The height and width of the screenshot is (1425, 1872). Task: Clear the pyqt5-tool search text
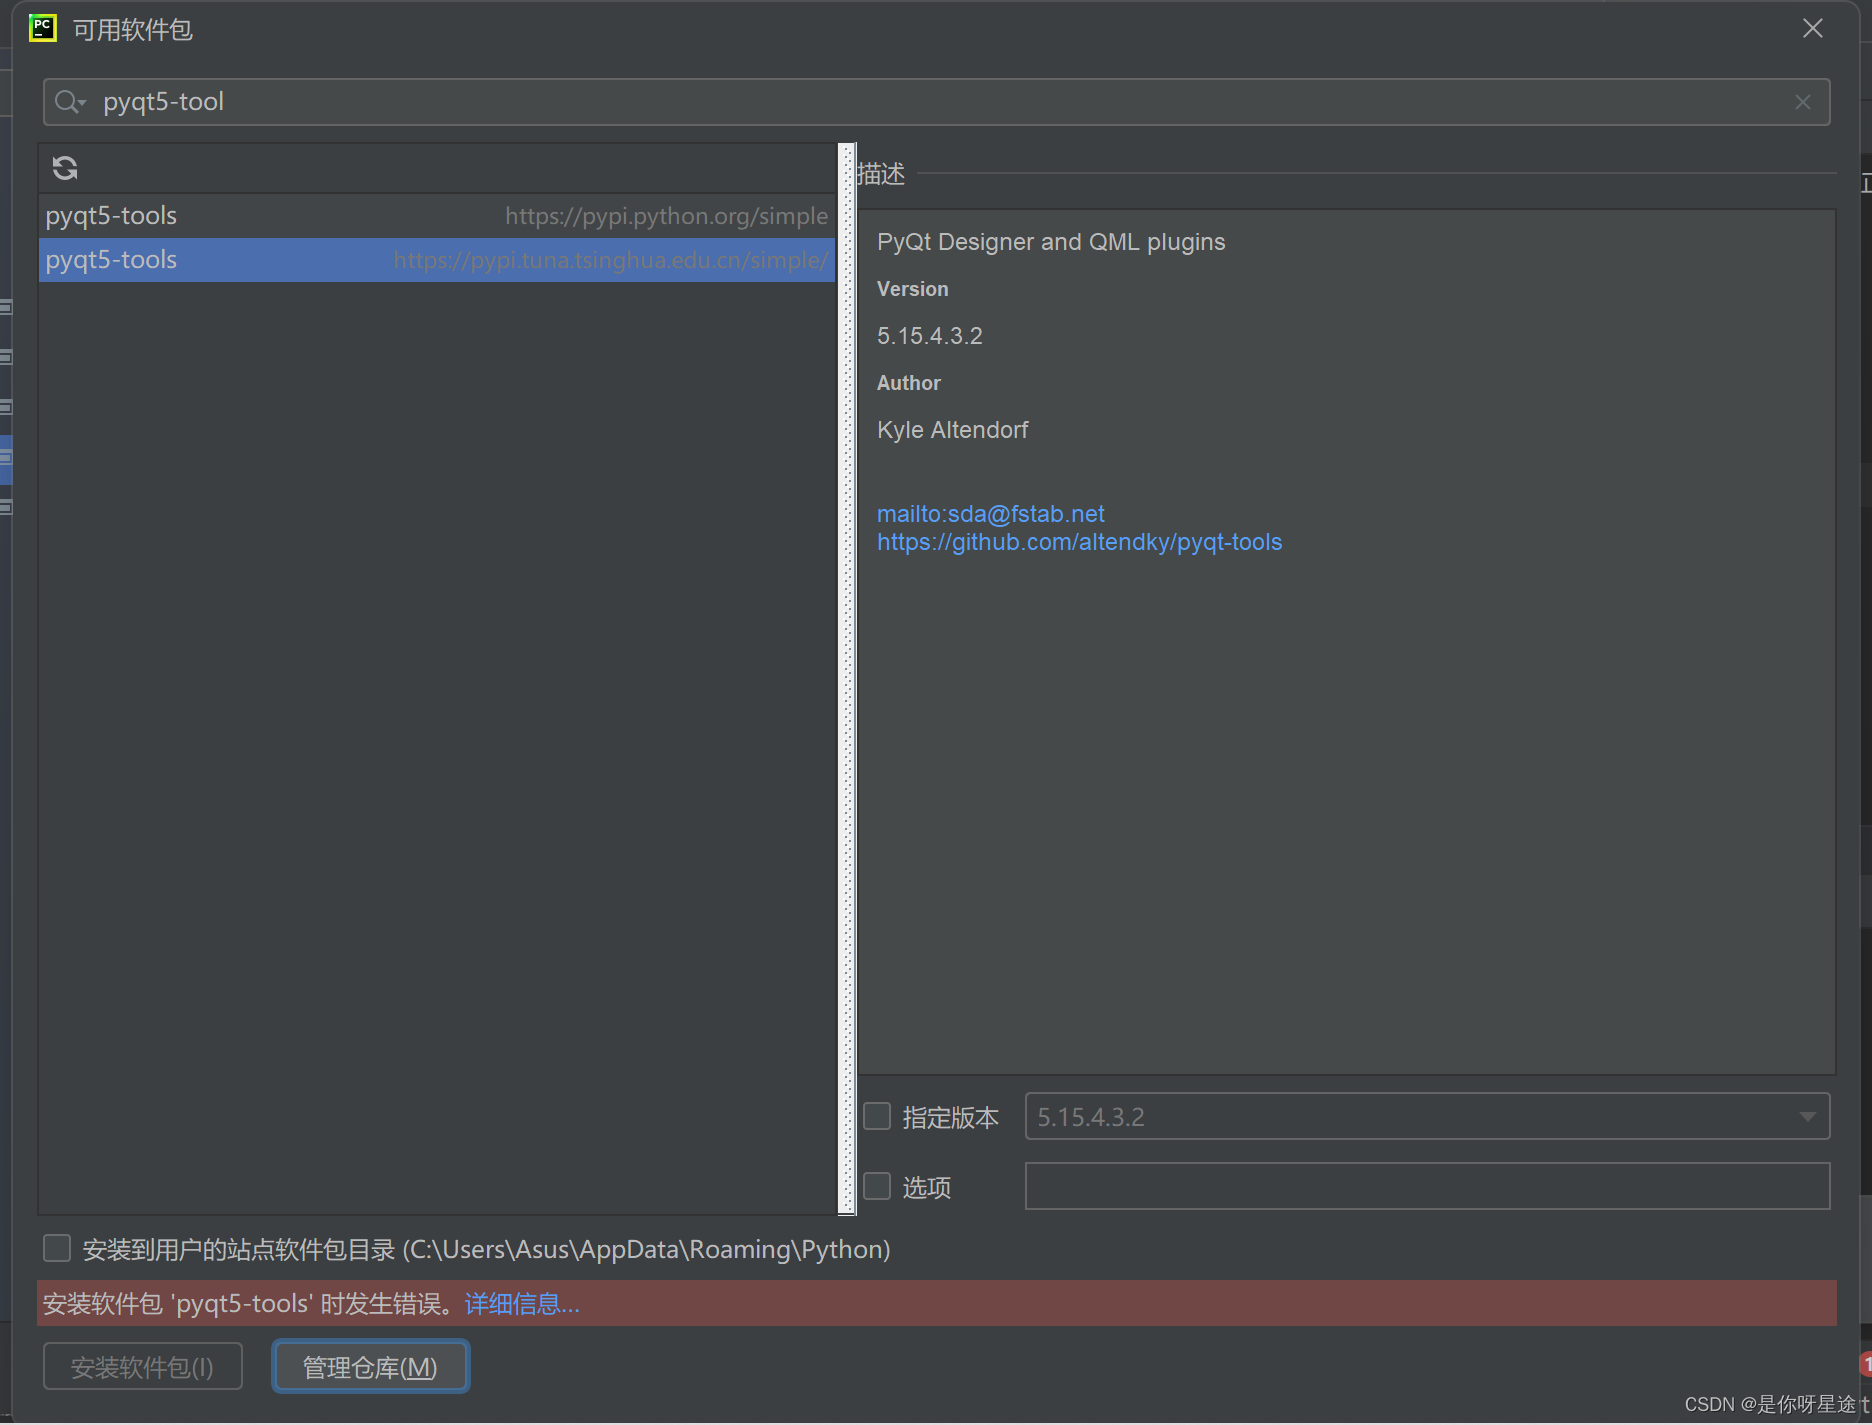(x=1803, y=102)
